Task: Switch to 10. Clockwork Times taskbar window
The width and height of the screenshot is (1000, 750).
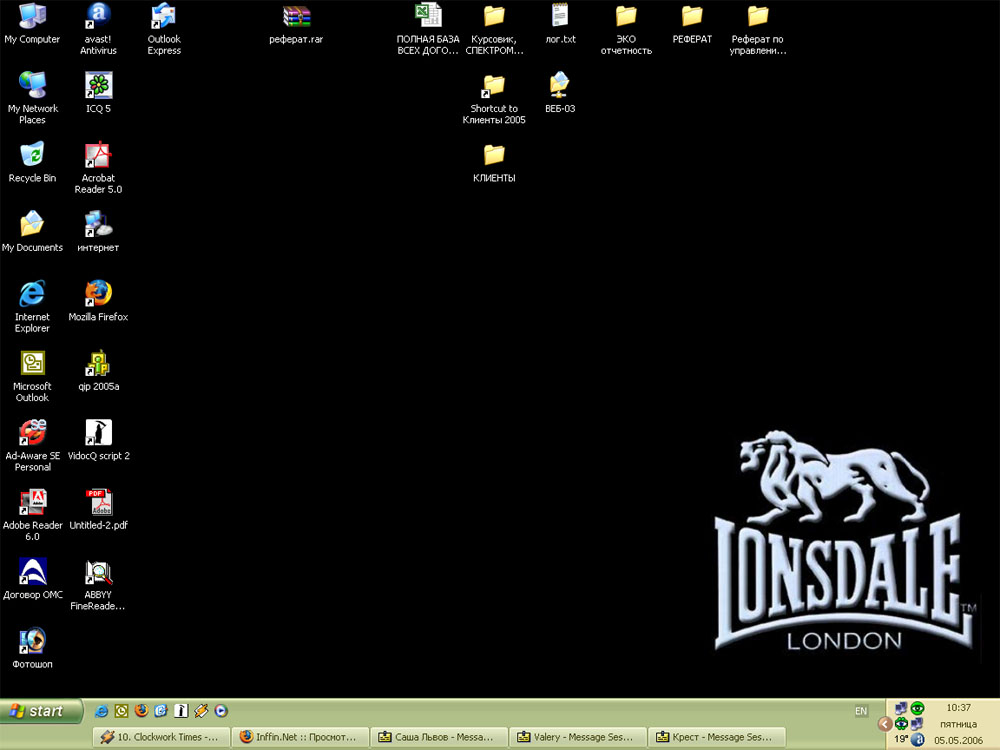Action: [x=161, y=737]
